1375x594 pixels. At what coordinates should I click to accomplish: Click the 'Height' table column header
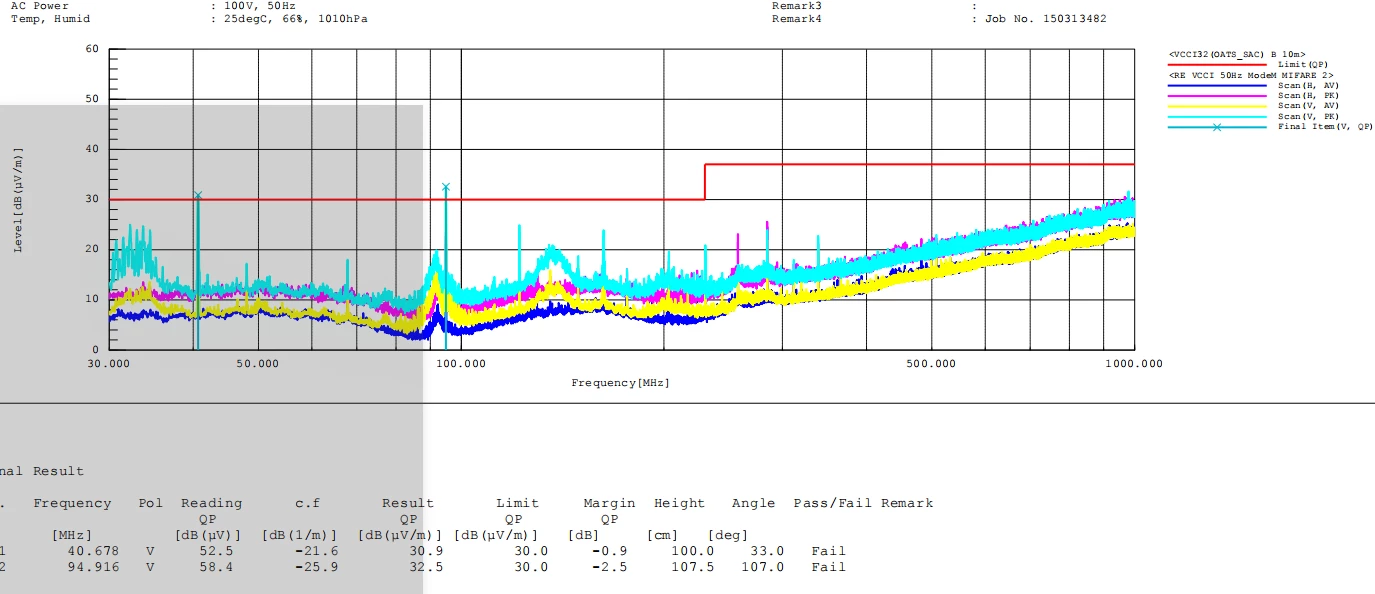679,503
